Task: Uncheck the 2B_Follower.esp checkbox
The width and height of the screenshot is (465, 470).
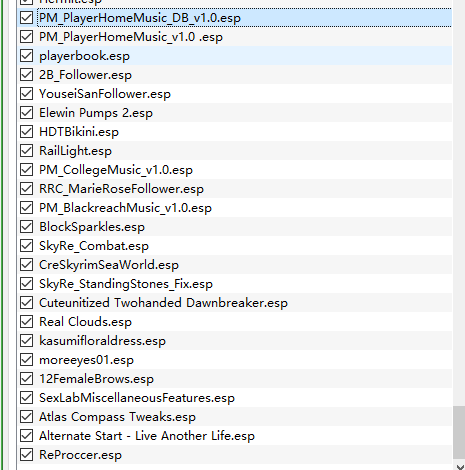Action: coord(26,75)
